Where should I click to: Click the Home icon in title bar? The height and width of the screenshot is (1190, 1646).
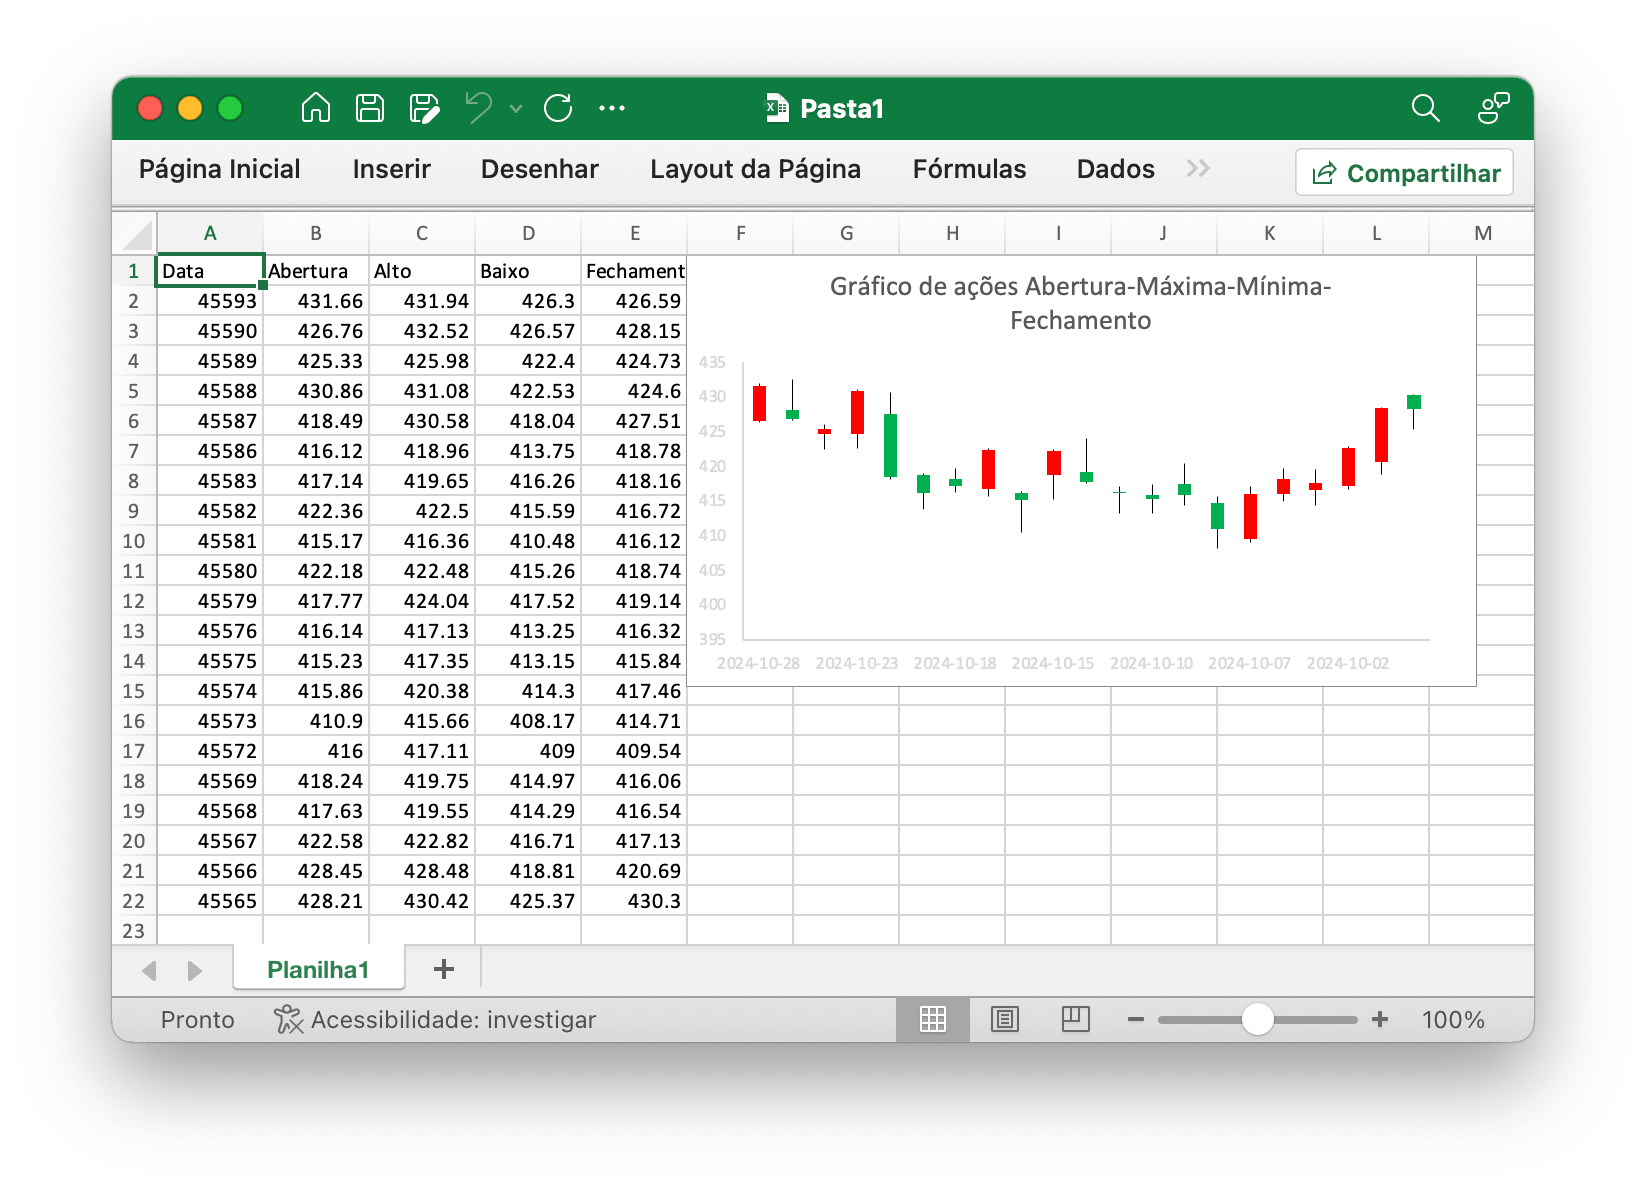point(316,108)
